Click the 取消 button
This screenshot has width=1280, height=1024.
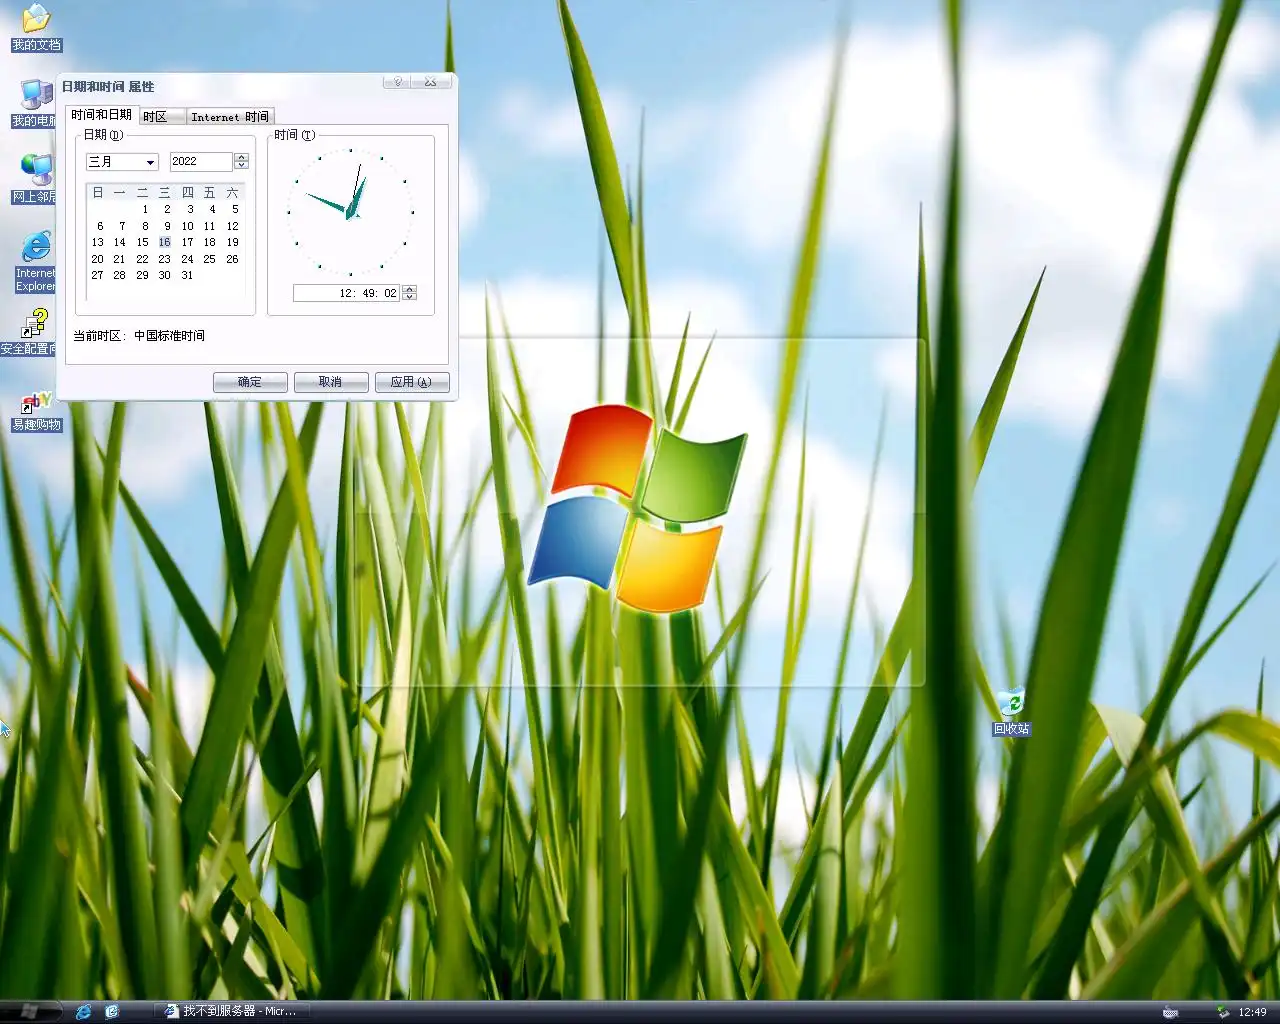pos(330,382)
